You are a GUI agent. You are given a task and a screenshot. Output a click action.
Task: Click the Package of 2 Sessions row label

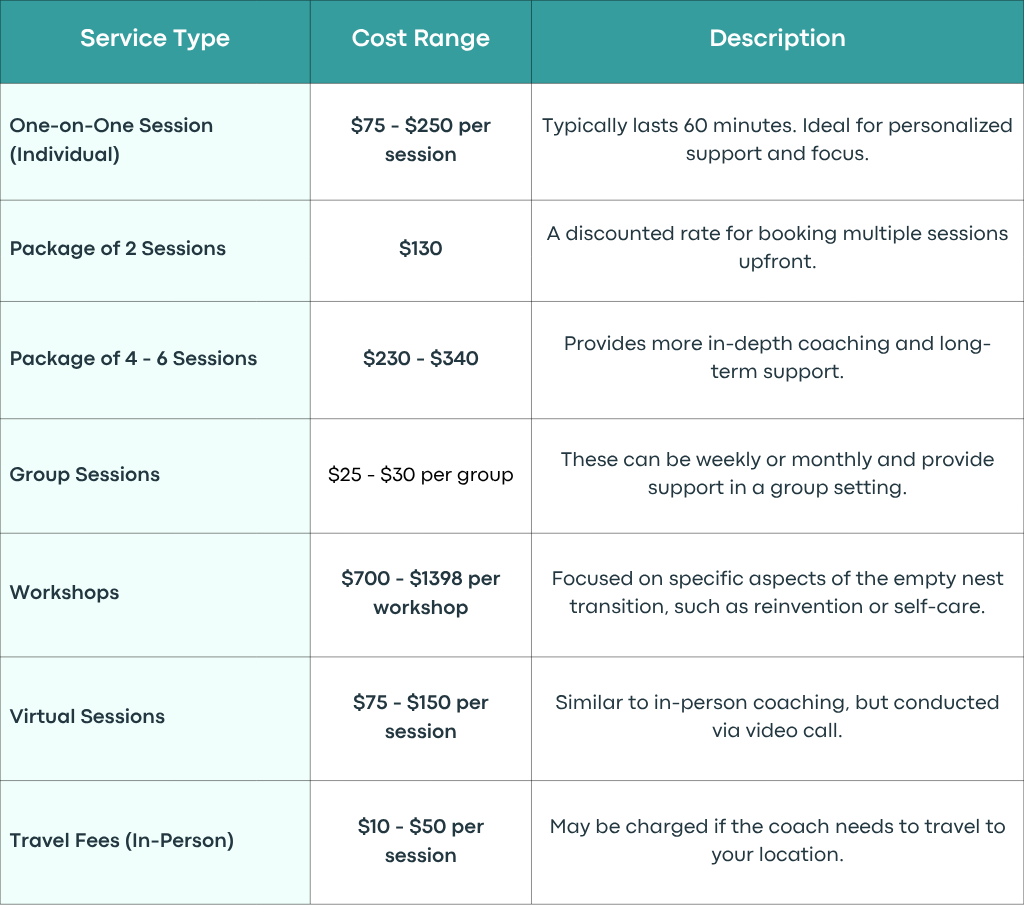pos(118,249)
